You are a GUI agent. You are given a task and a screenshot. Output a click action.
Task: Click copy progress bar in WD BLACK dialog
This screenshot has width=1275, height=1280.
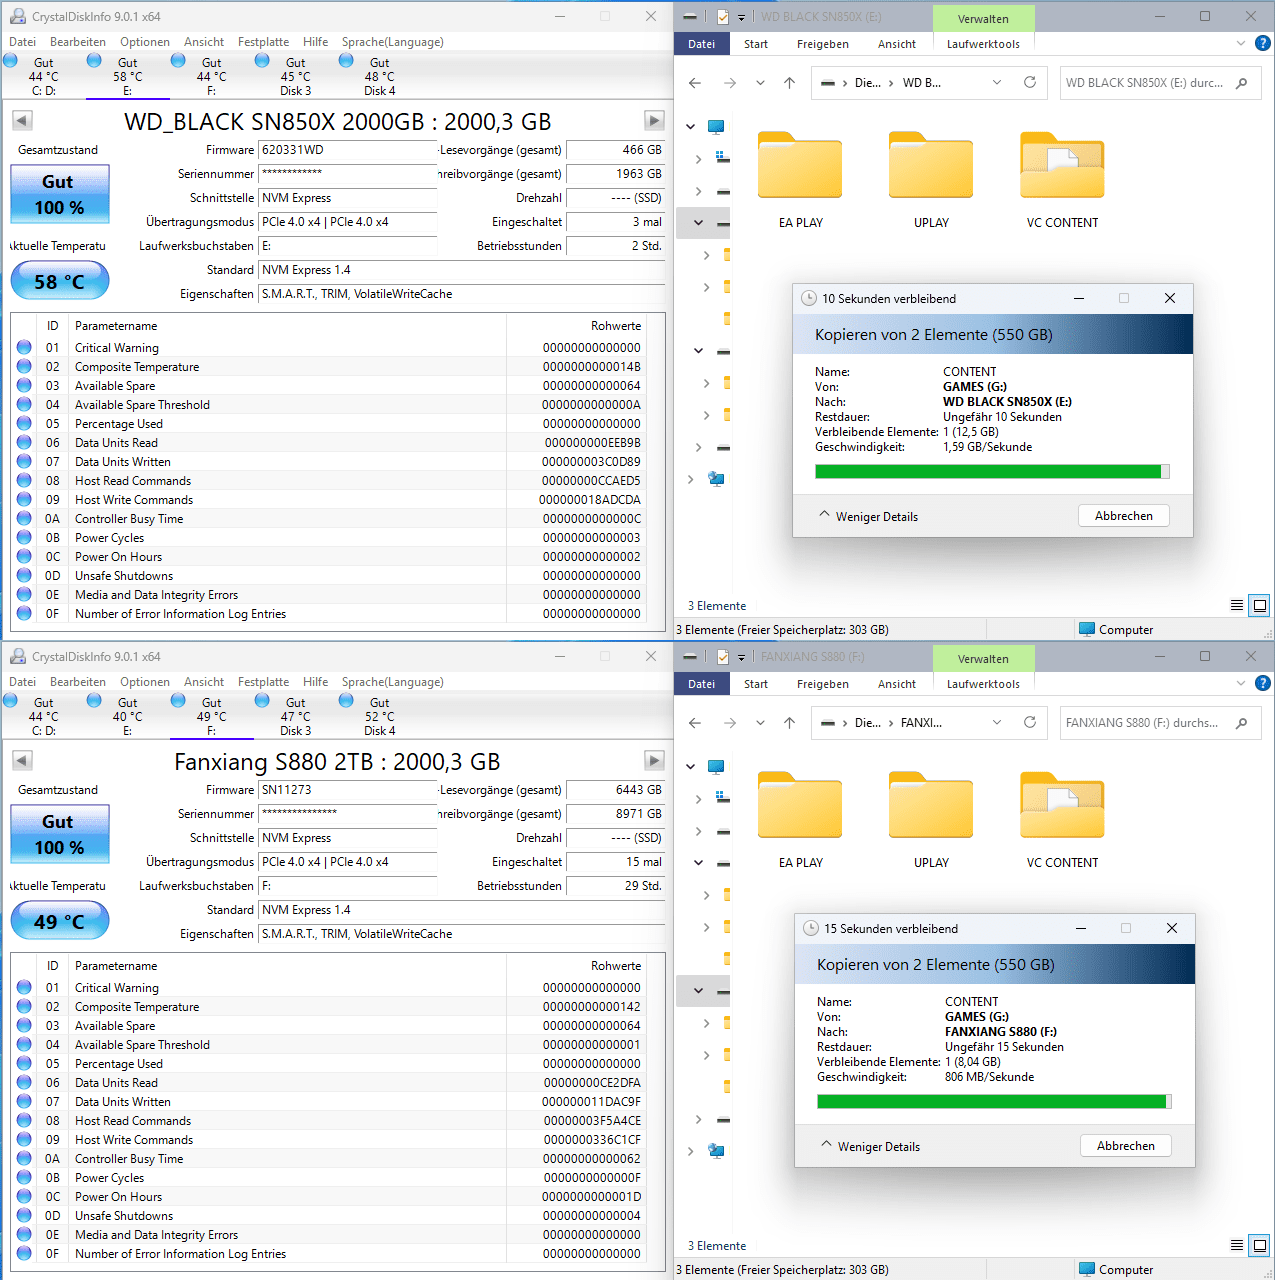(x=992, y=472)
